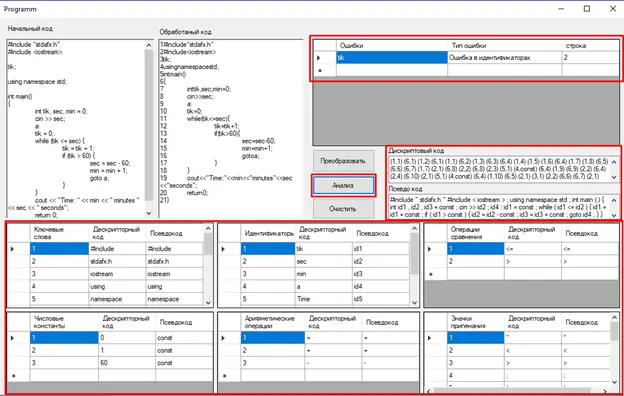Click the Ключевые слова column header
The width and height of the screenshot is (624, 396).
(59, 233)
